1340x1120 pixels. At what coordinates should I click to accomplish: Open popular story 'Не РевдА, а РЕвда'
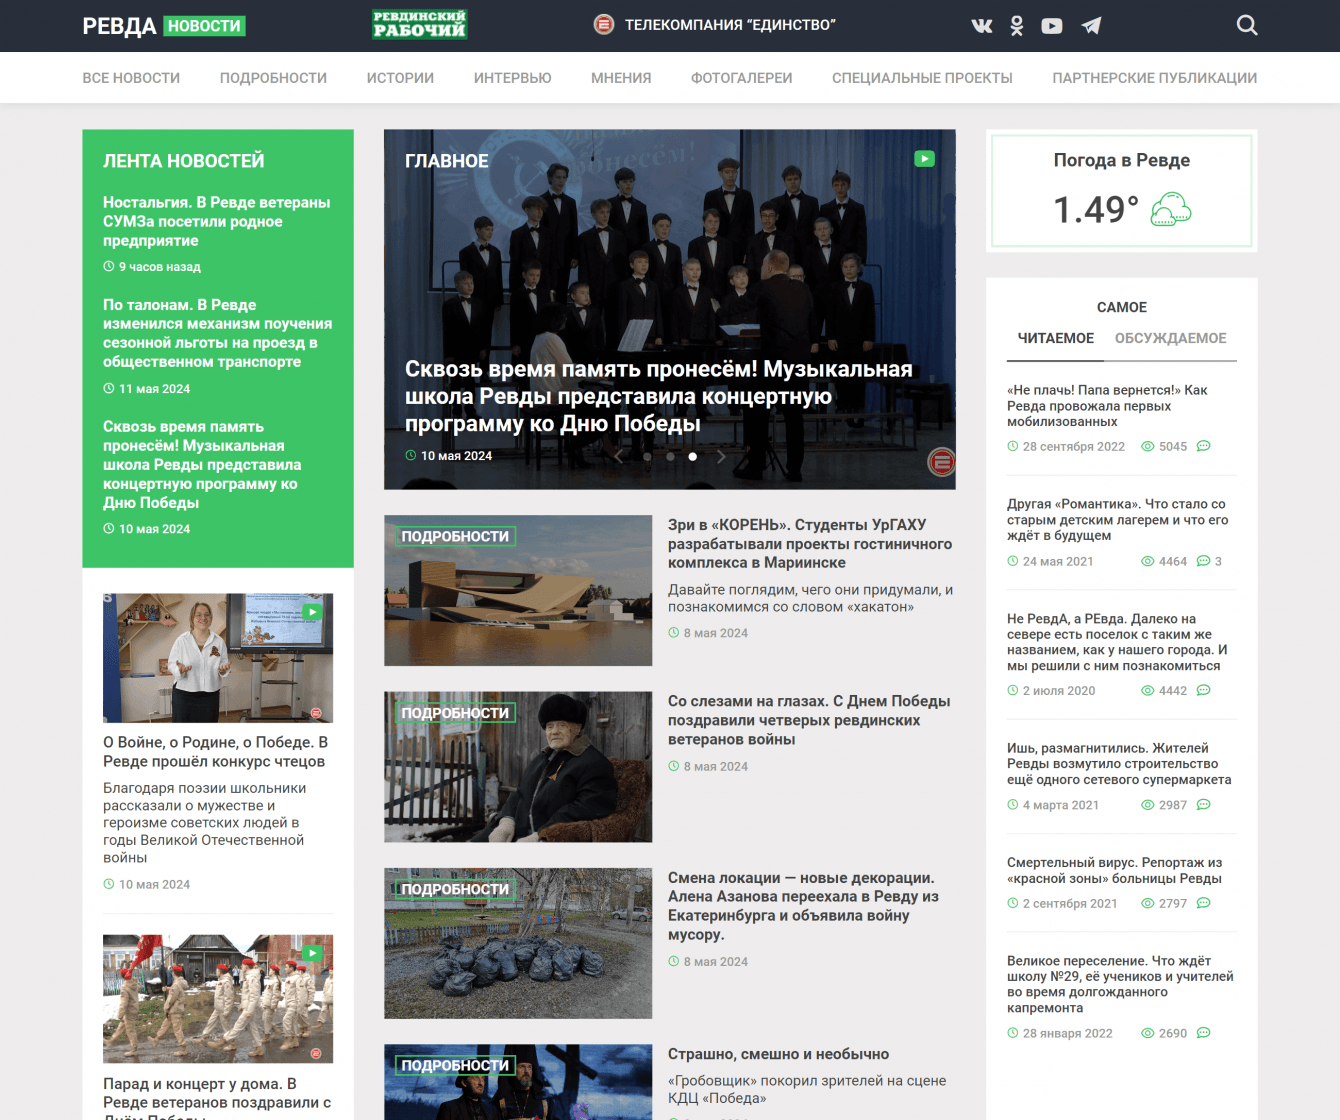point(1117,642)
